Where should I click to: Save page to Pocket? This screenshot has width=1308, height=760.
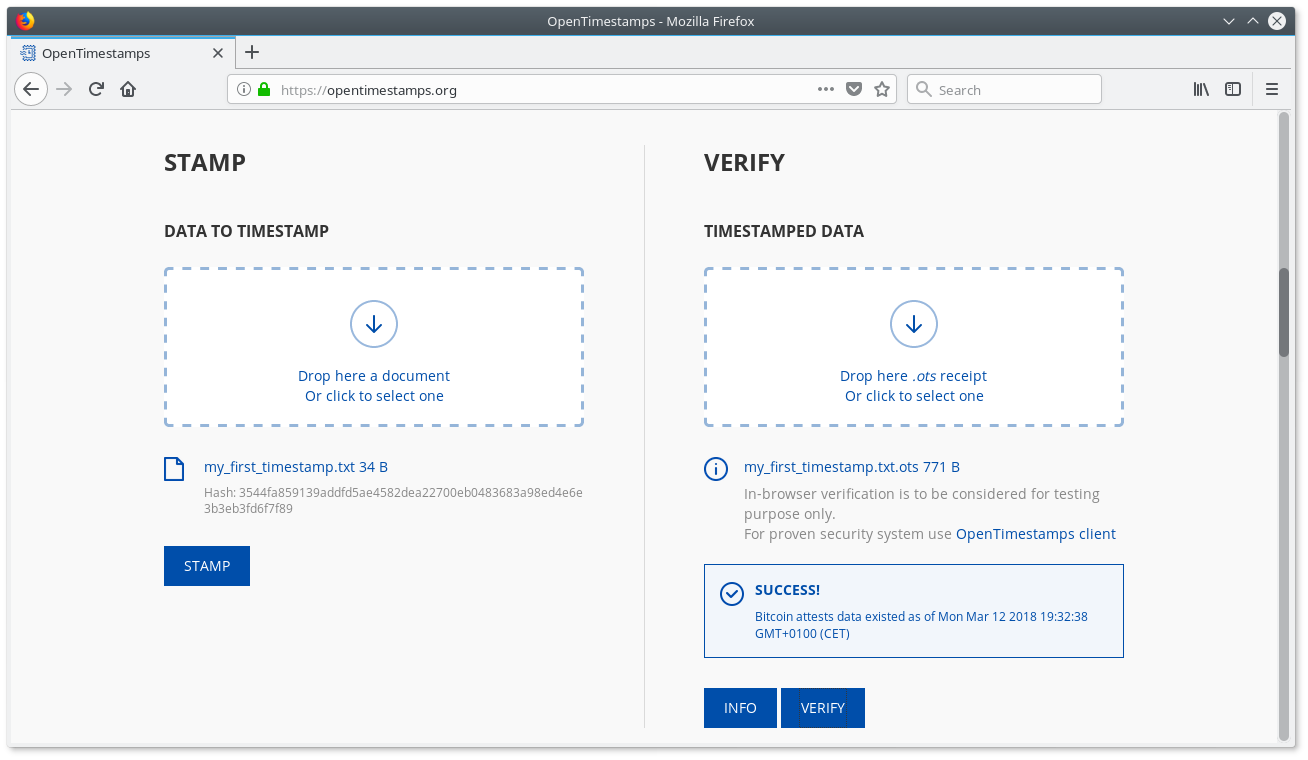click(854, 89)
